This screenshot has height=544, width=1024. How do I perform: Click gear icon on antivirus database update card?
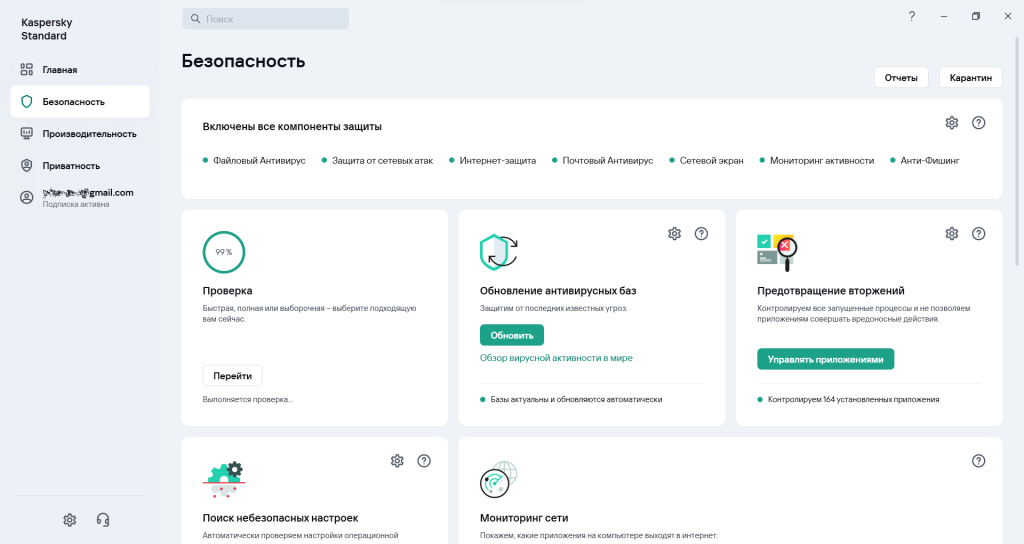tap(674, 234)
